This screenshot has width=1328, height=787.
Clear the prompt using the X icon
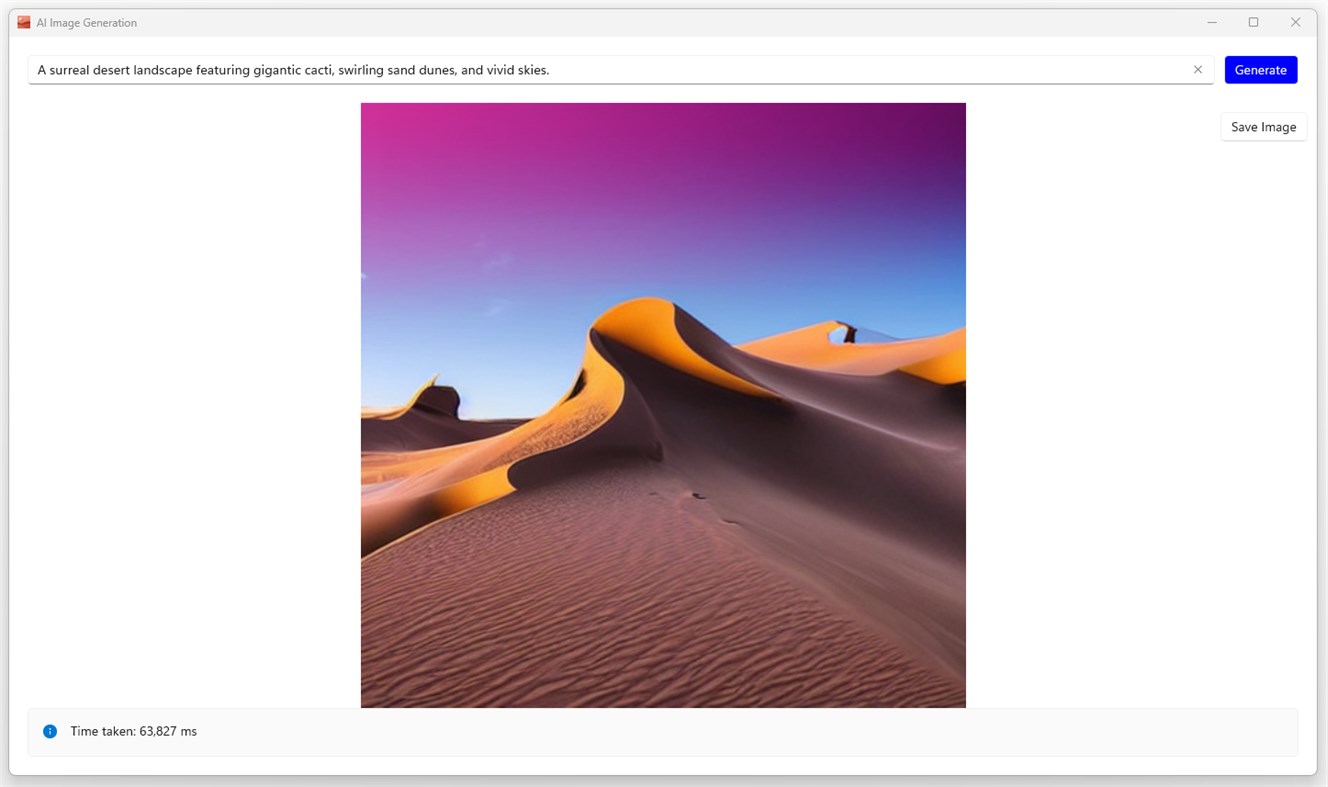click(1197, 69)
